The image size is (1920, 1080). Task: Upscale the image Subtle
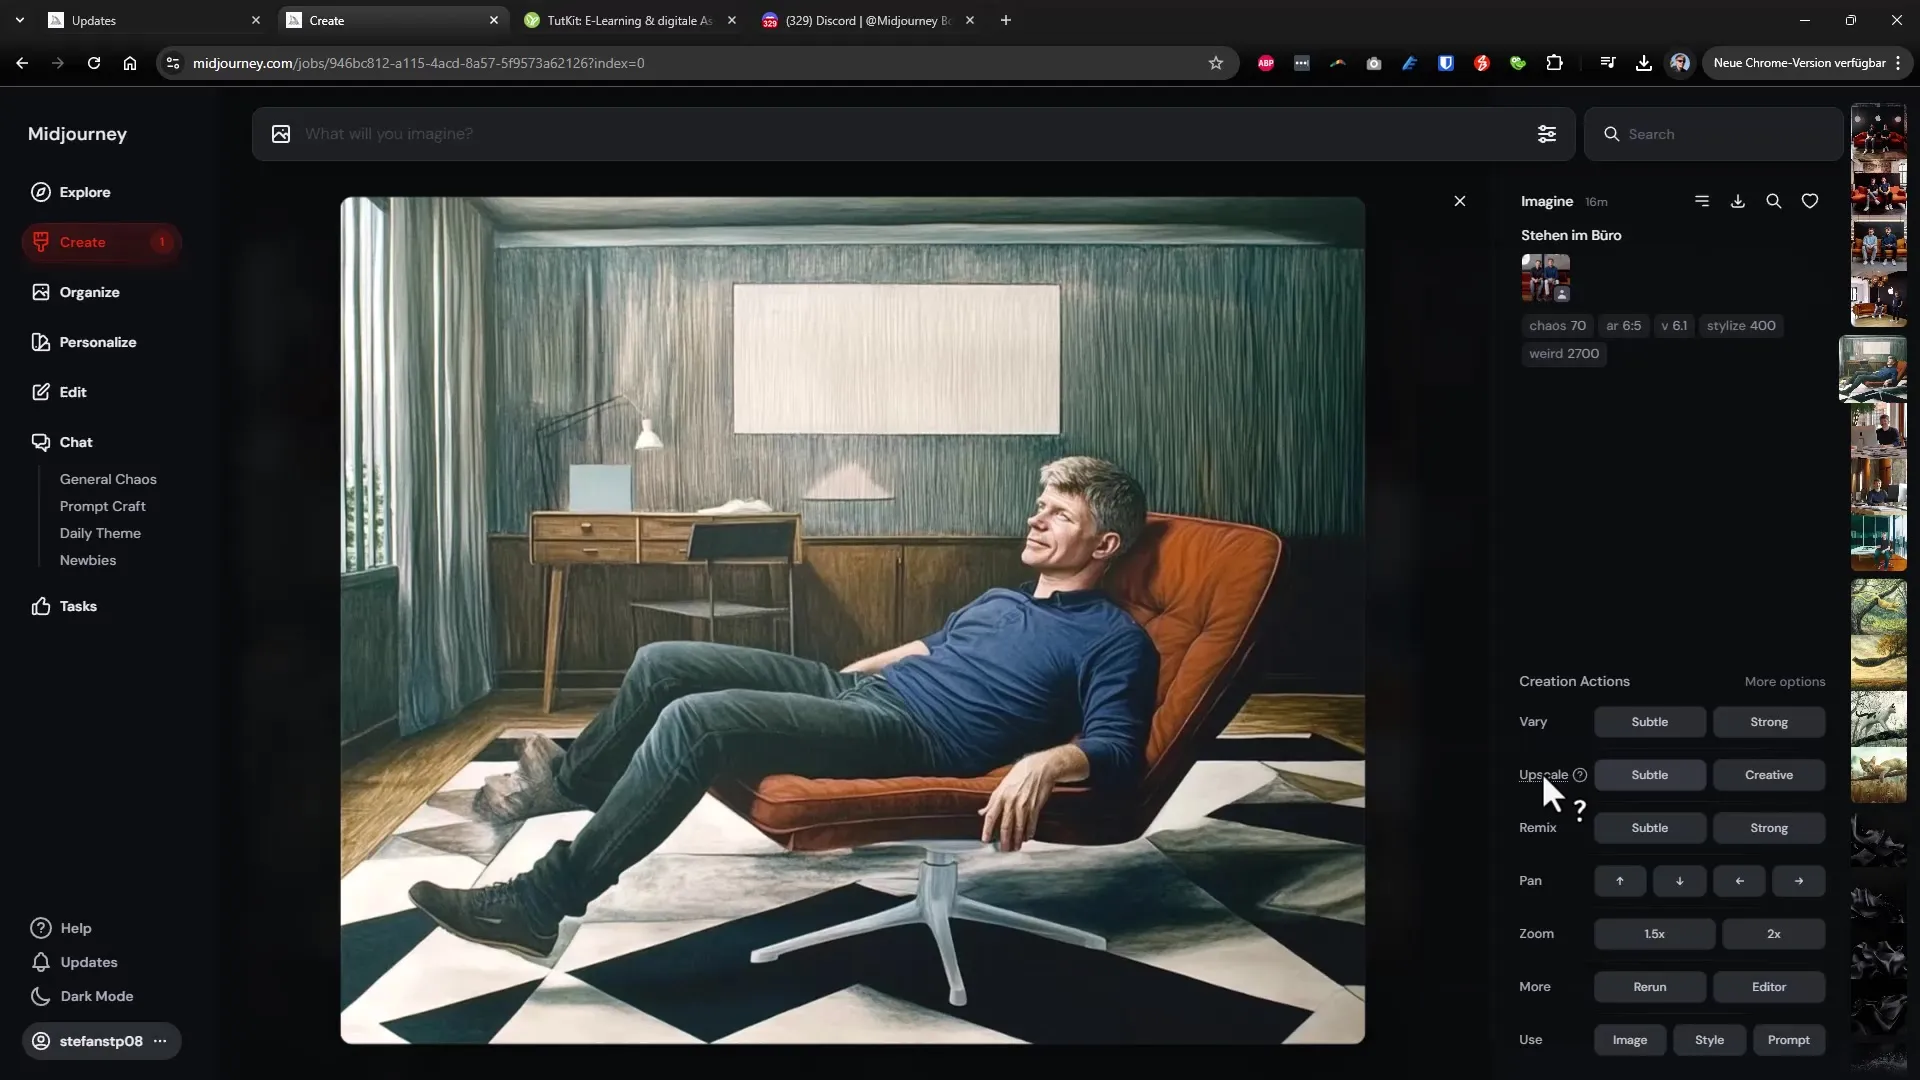[1650, 775]
